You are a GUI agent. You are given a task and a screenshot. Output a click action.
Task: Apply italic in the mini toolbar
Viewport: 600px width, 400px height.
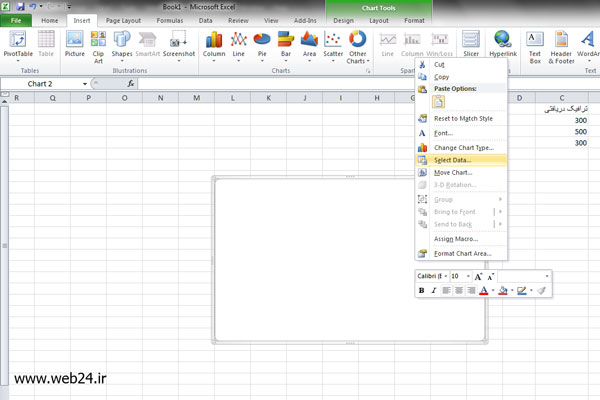pyautogui.click(x=434, y=291)
